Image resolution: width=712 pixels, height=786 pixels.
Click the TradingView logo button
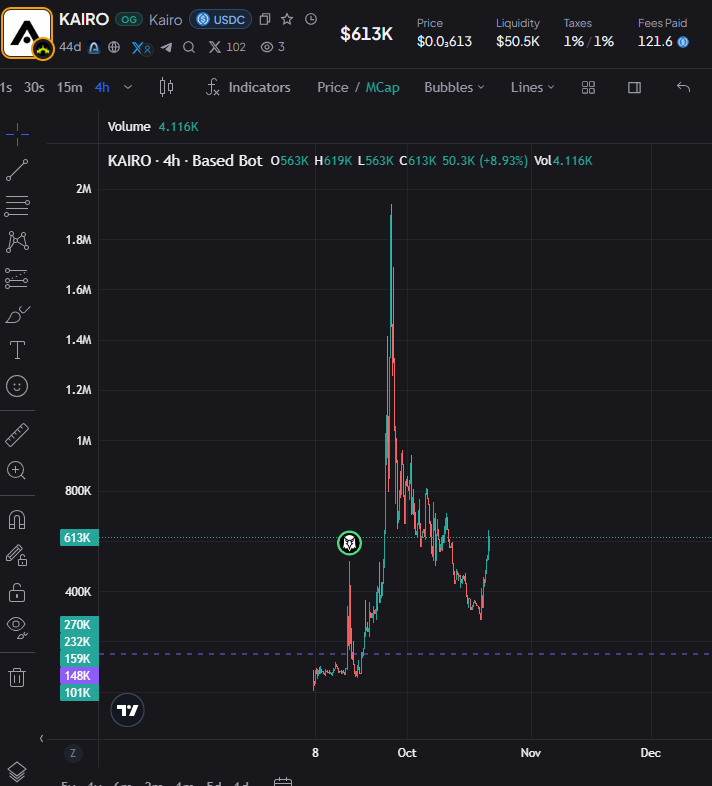coord(127,710)
